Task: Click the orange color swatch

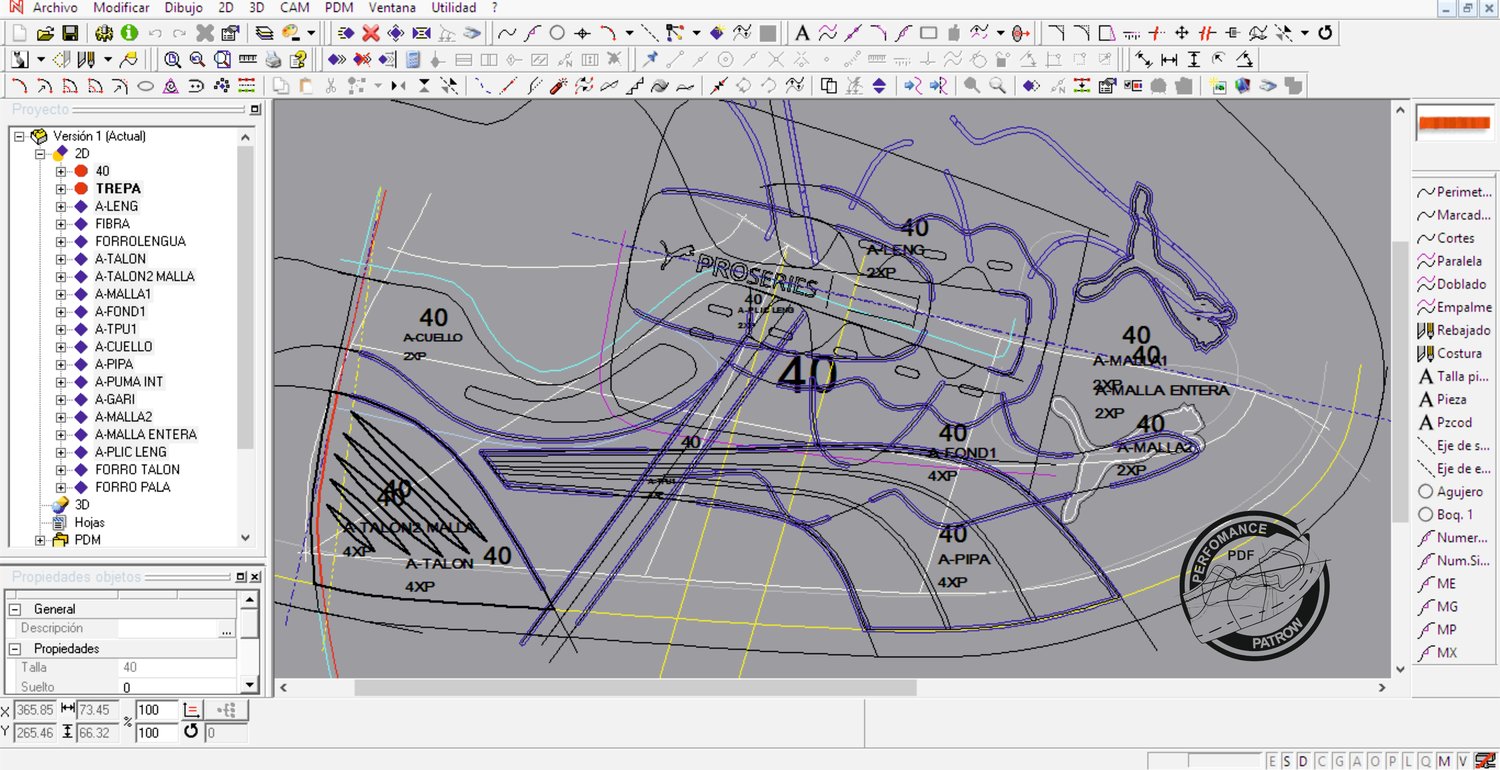Action: pyautogui.click(x=1454, y=124)
